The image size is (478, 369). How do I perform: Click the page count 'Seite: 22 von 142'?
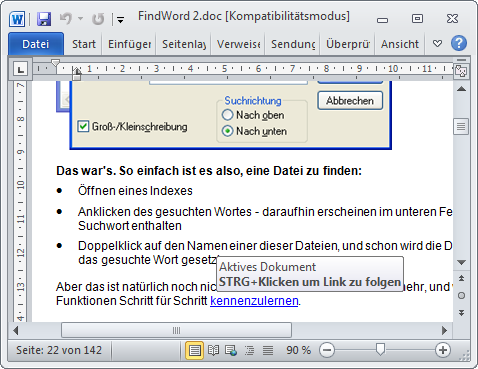tap(59, 350)
